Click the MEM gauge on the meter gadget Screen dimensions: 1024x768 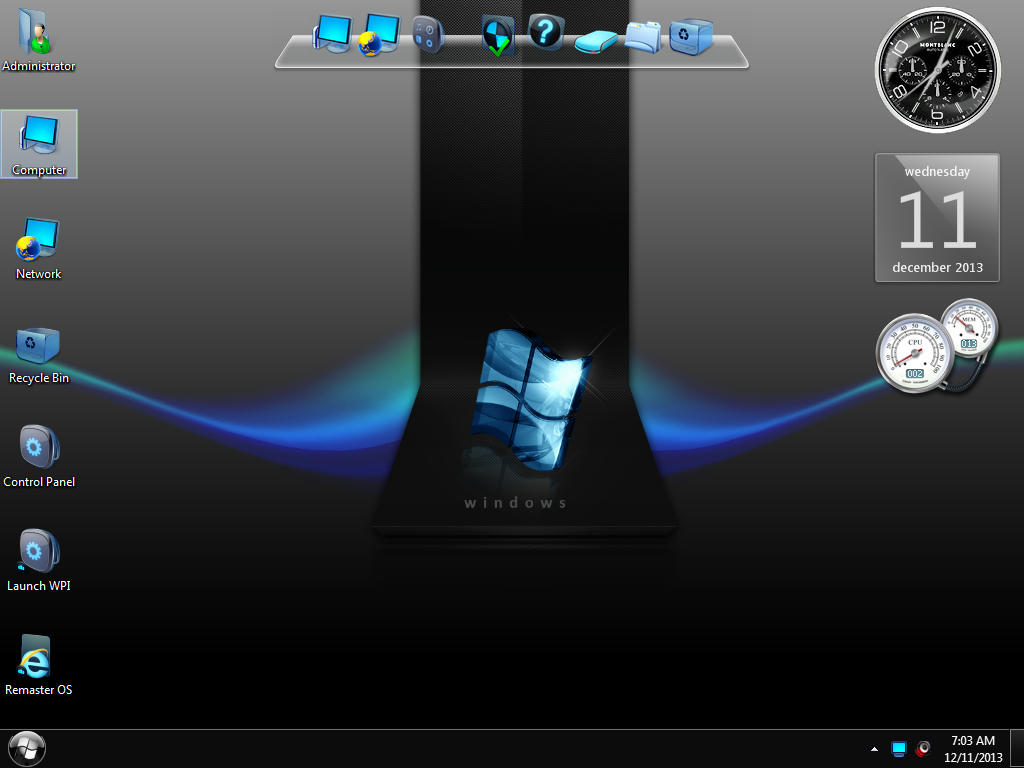tap(969, 328)
